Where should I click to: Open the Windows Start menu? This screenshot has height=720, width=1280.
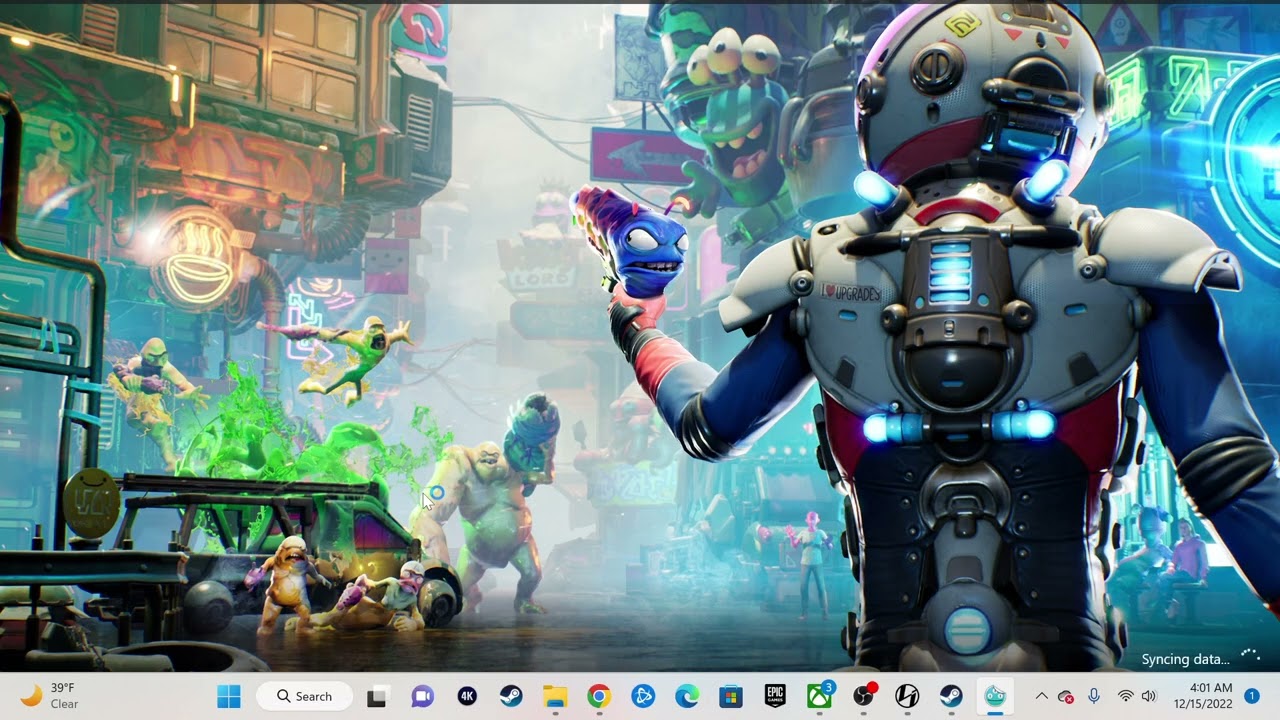(229, 696)
